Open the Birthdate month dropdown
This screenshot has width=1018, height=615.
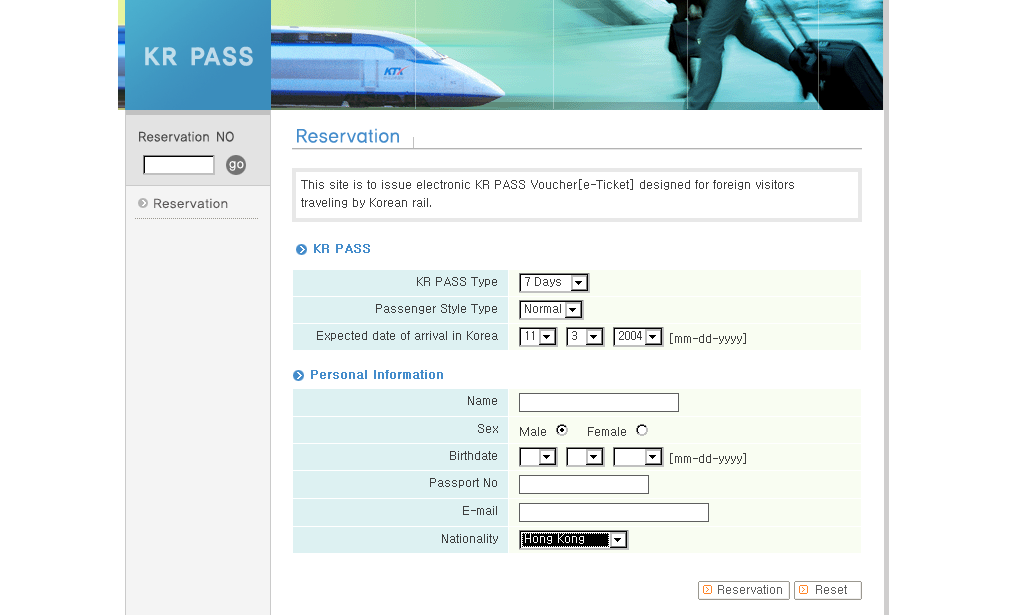point(538,457)
